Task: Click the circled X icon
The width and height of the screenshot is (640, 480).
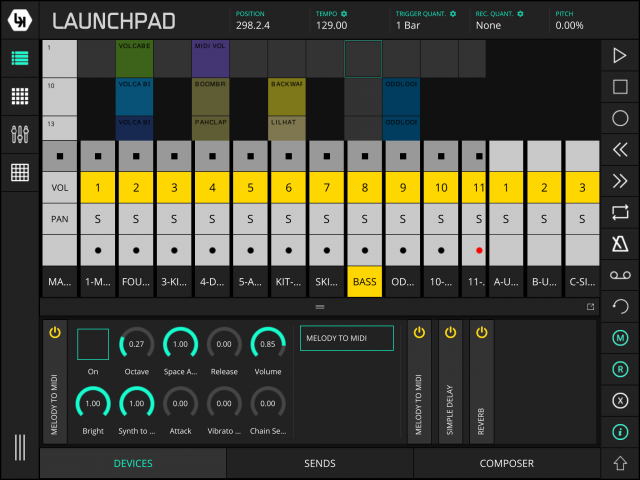Action: click(619, 400)
